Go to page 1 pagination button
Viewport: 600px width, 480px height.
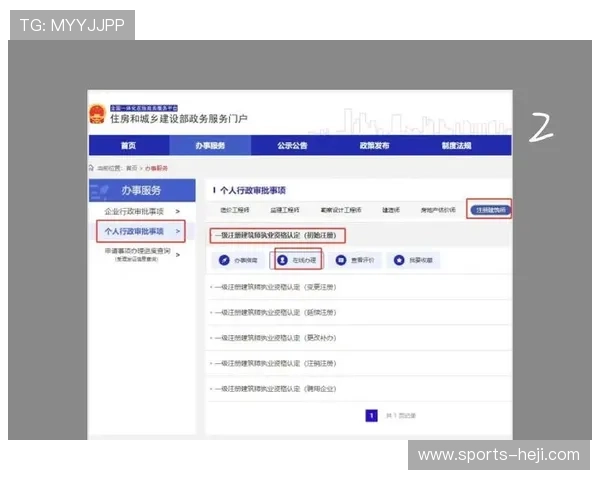372,416
